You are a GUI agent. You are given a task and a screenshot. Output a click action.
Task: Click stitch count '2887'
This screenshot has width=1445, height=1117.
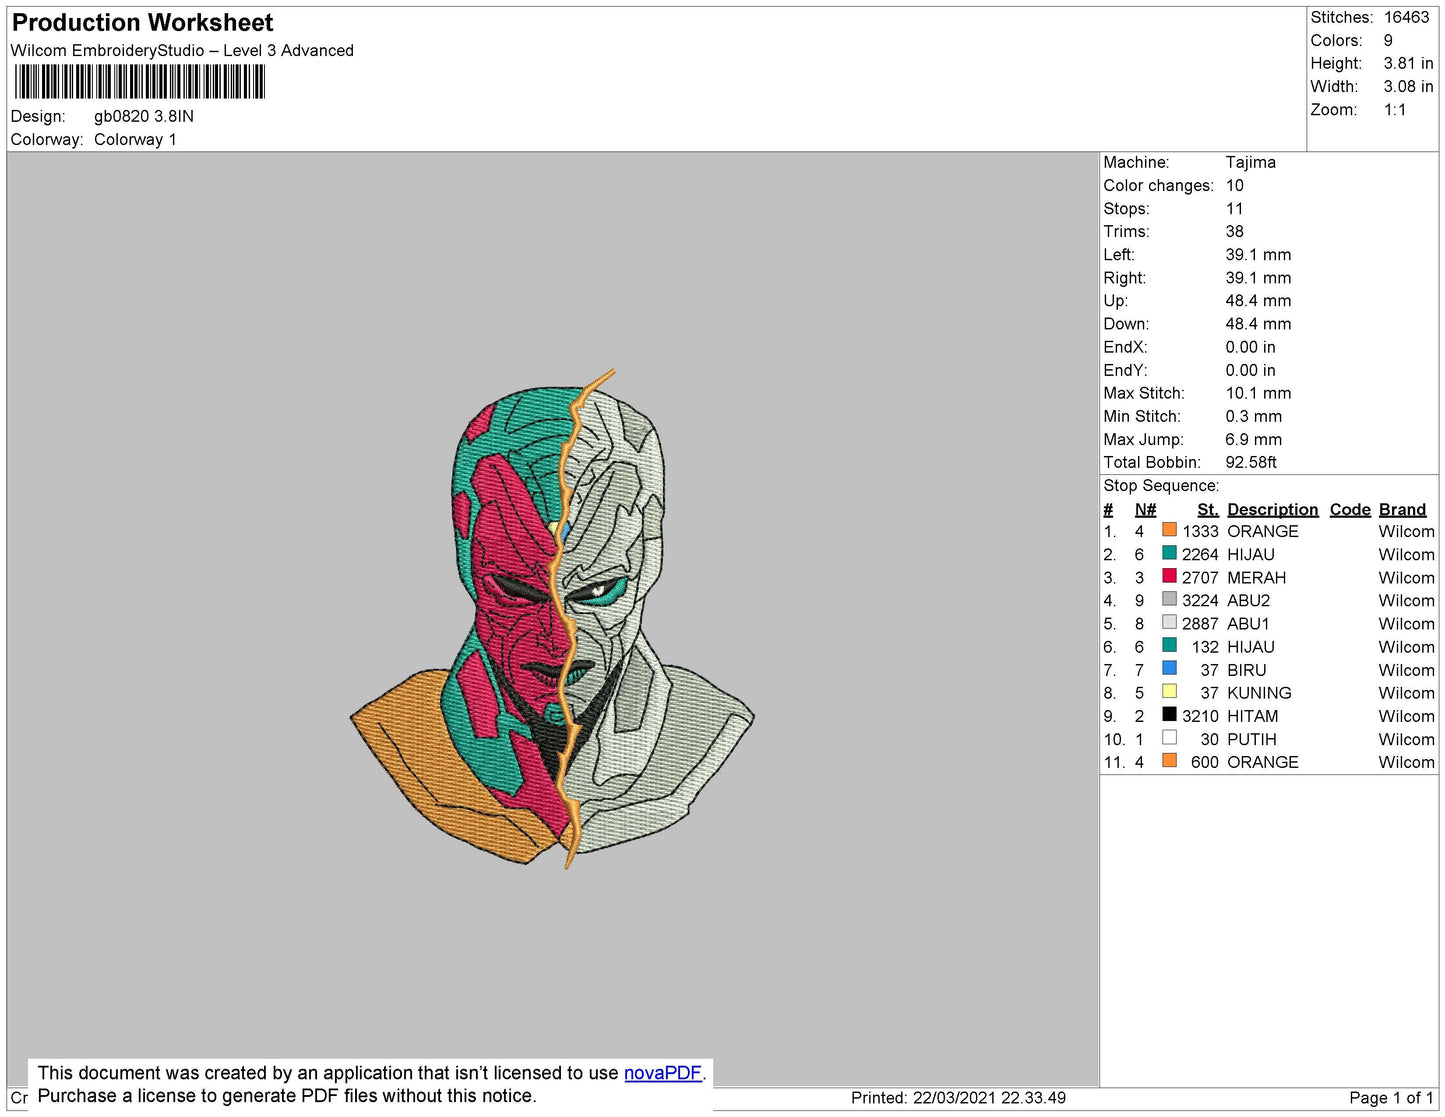tap(1200, 623)
